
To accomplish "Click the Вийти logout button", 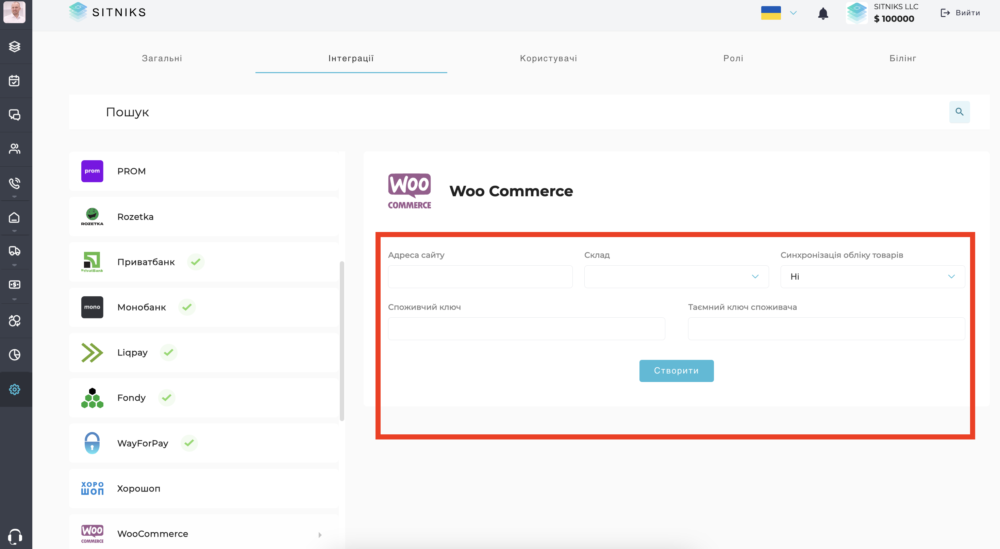I will click(x=960, y=13).
